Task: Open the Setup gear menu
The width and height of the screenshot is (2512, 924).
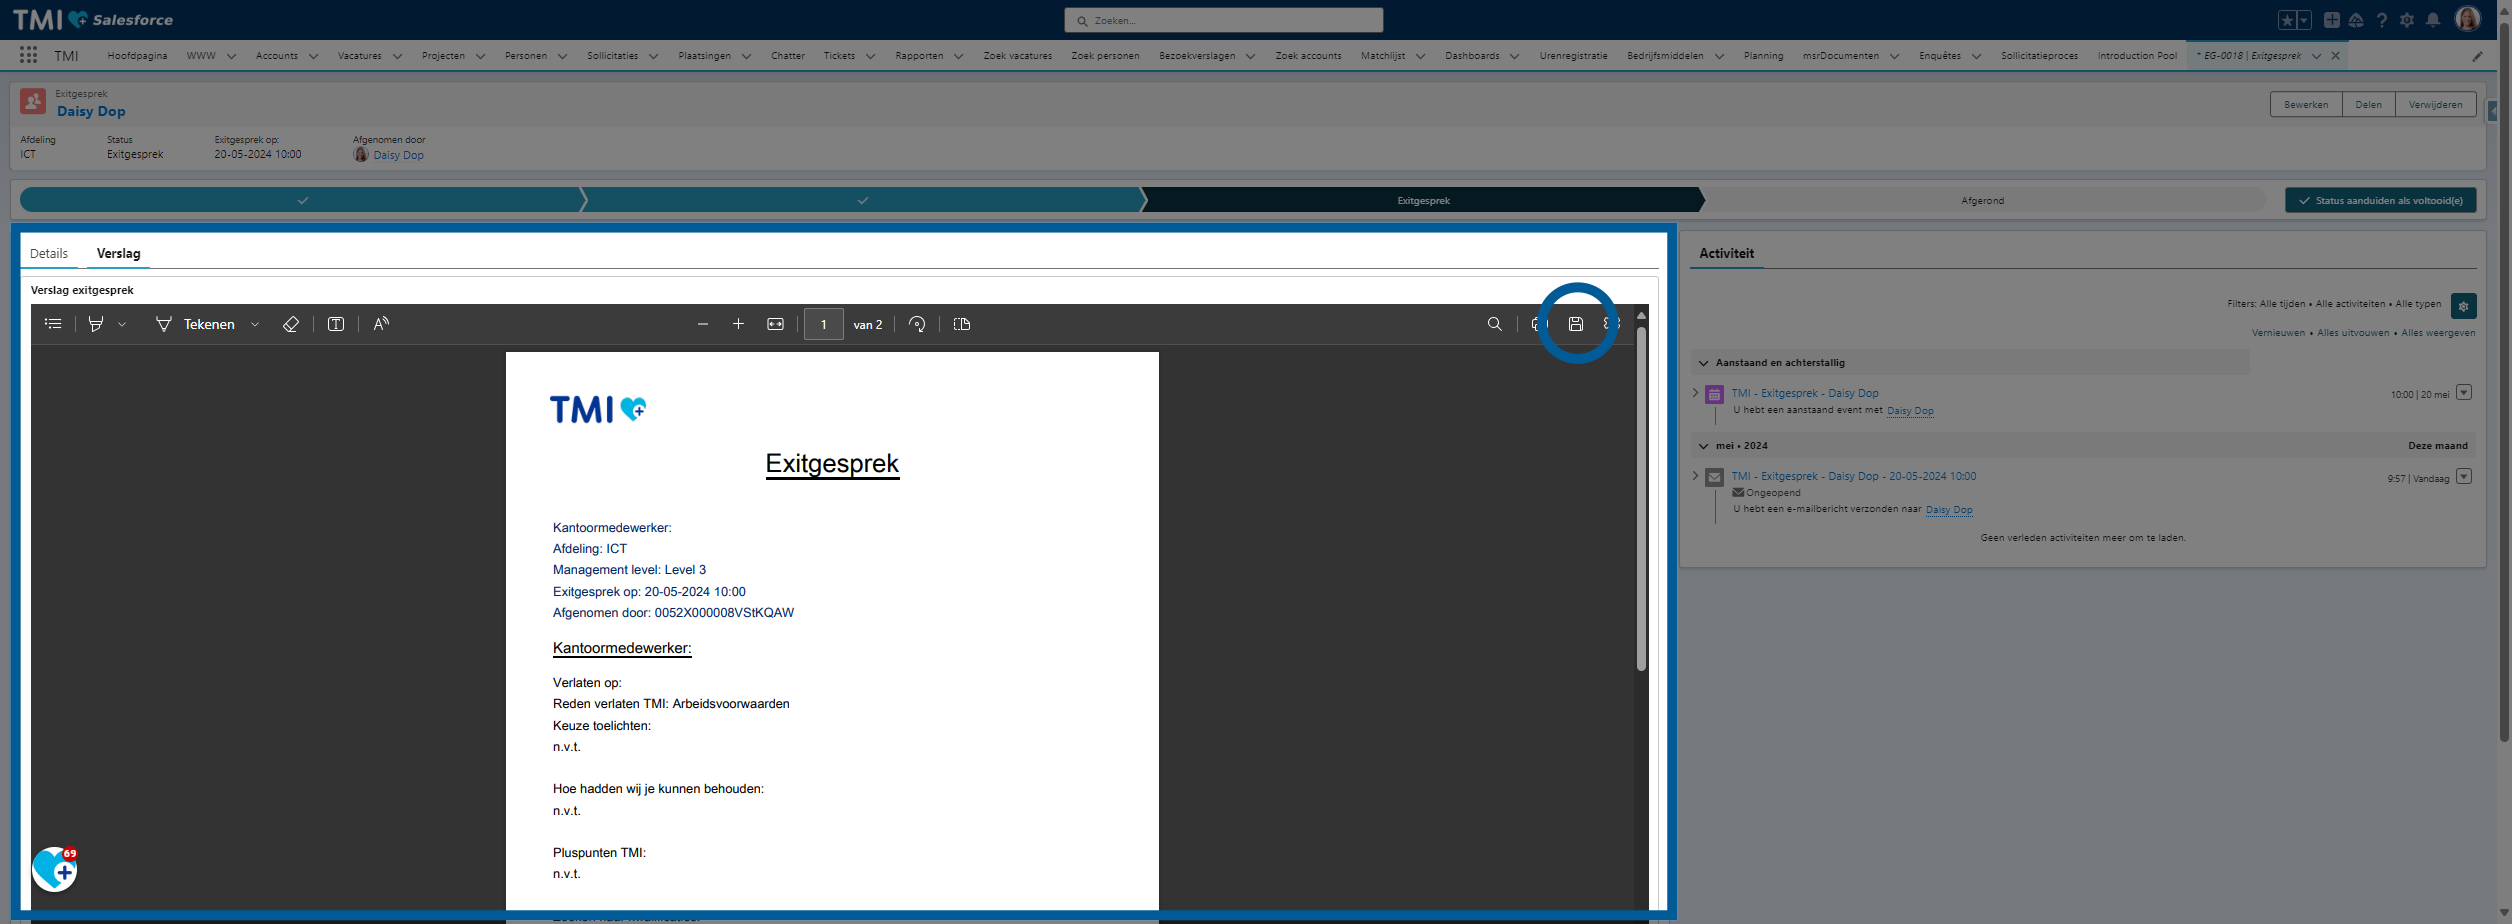Action: (x=2407, y=20)
